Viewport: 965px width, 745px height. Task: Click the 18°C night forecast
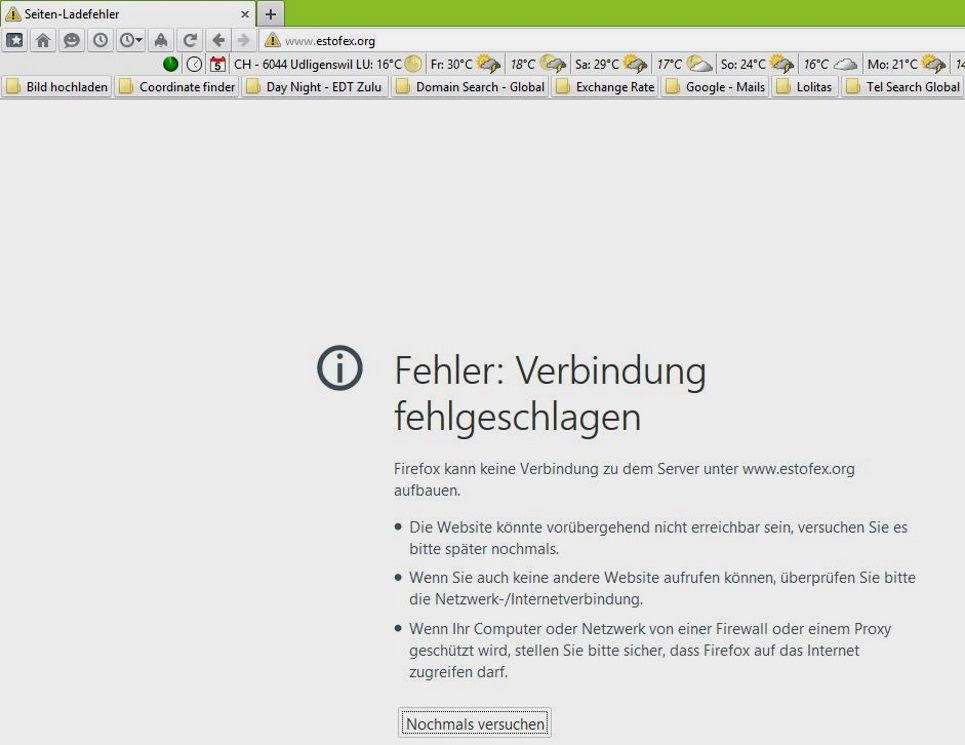[x=523, y=64]
